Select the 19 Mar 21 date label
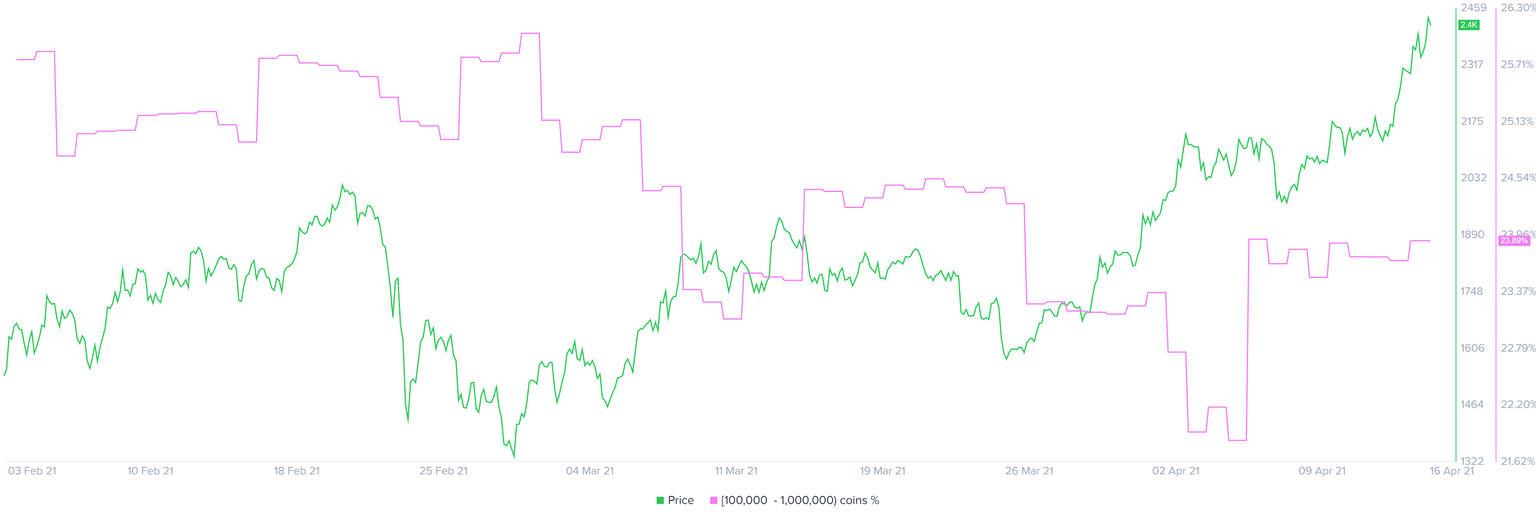This screenshot has height=520, width=1536. tap(883, 470)
